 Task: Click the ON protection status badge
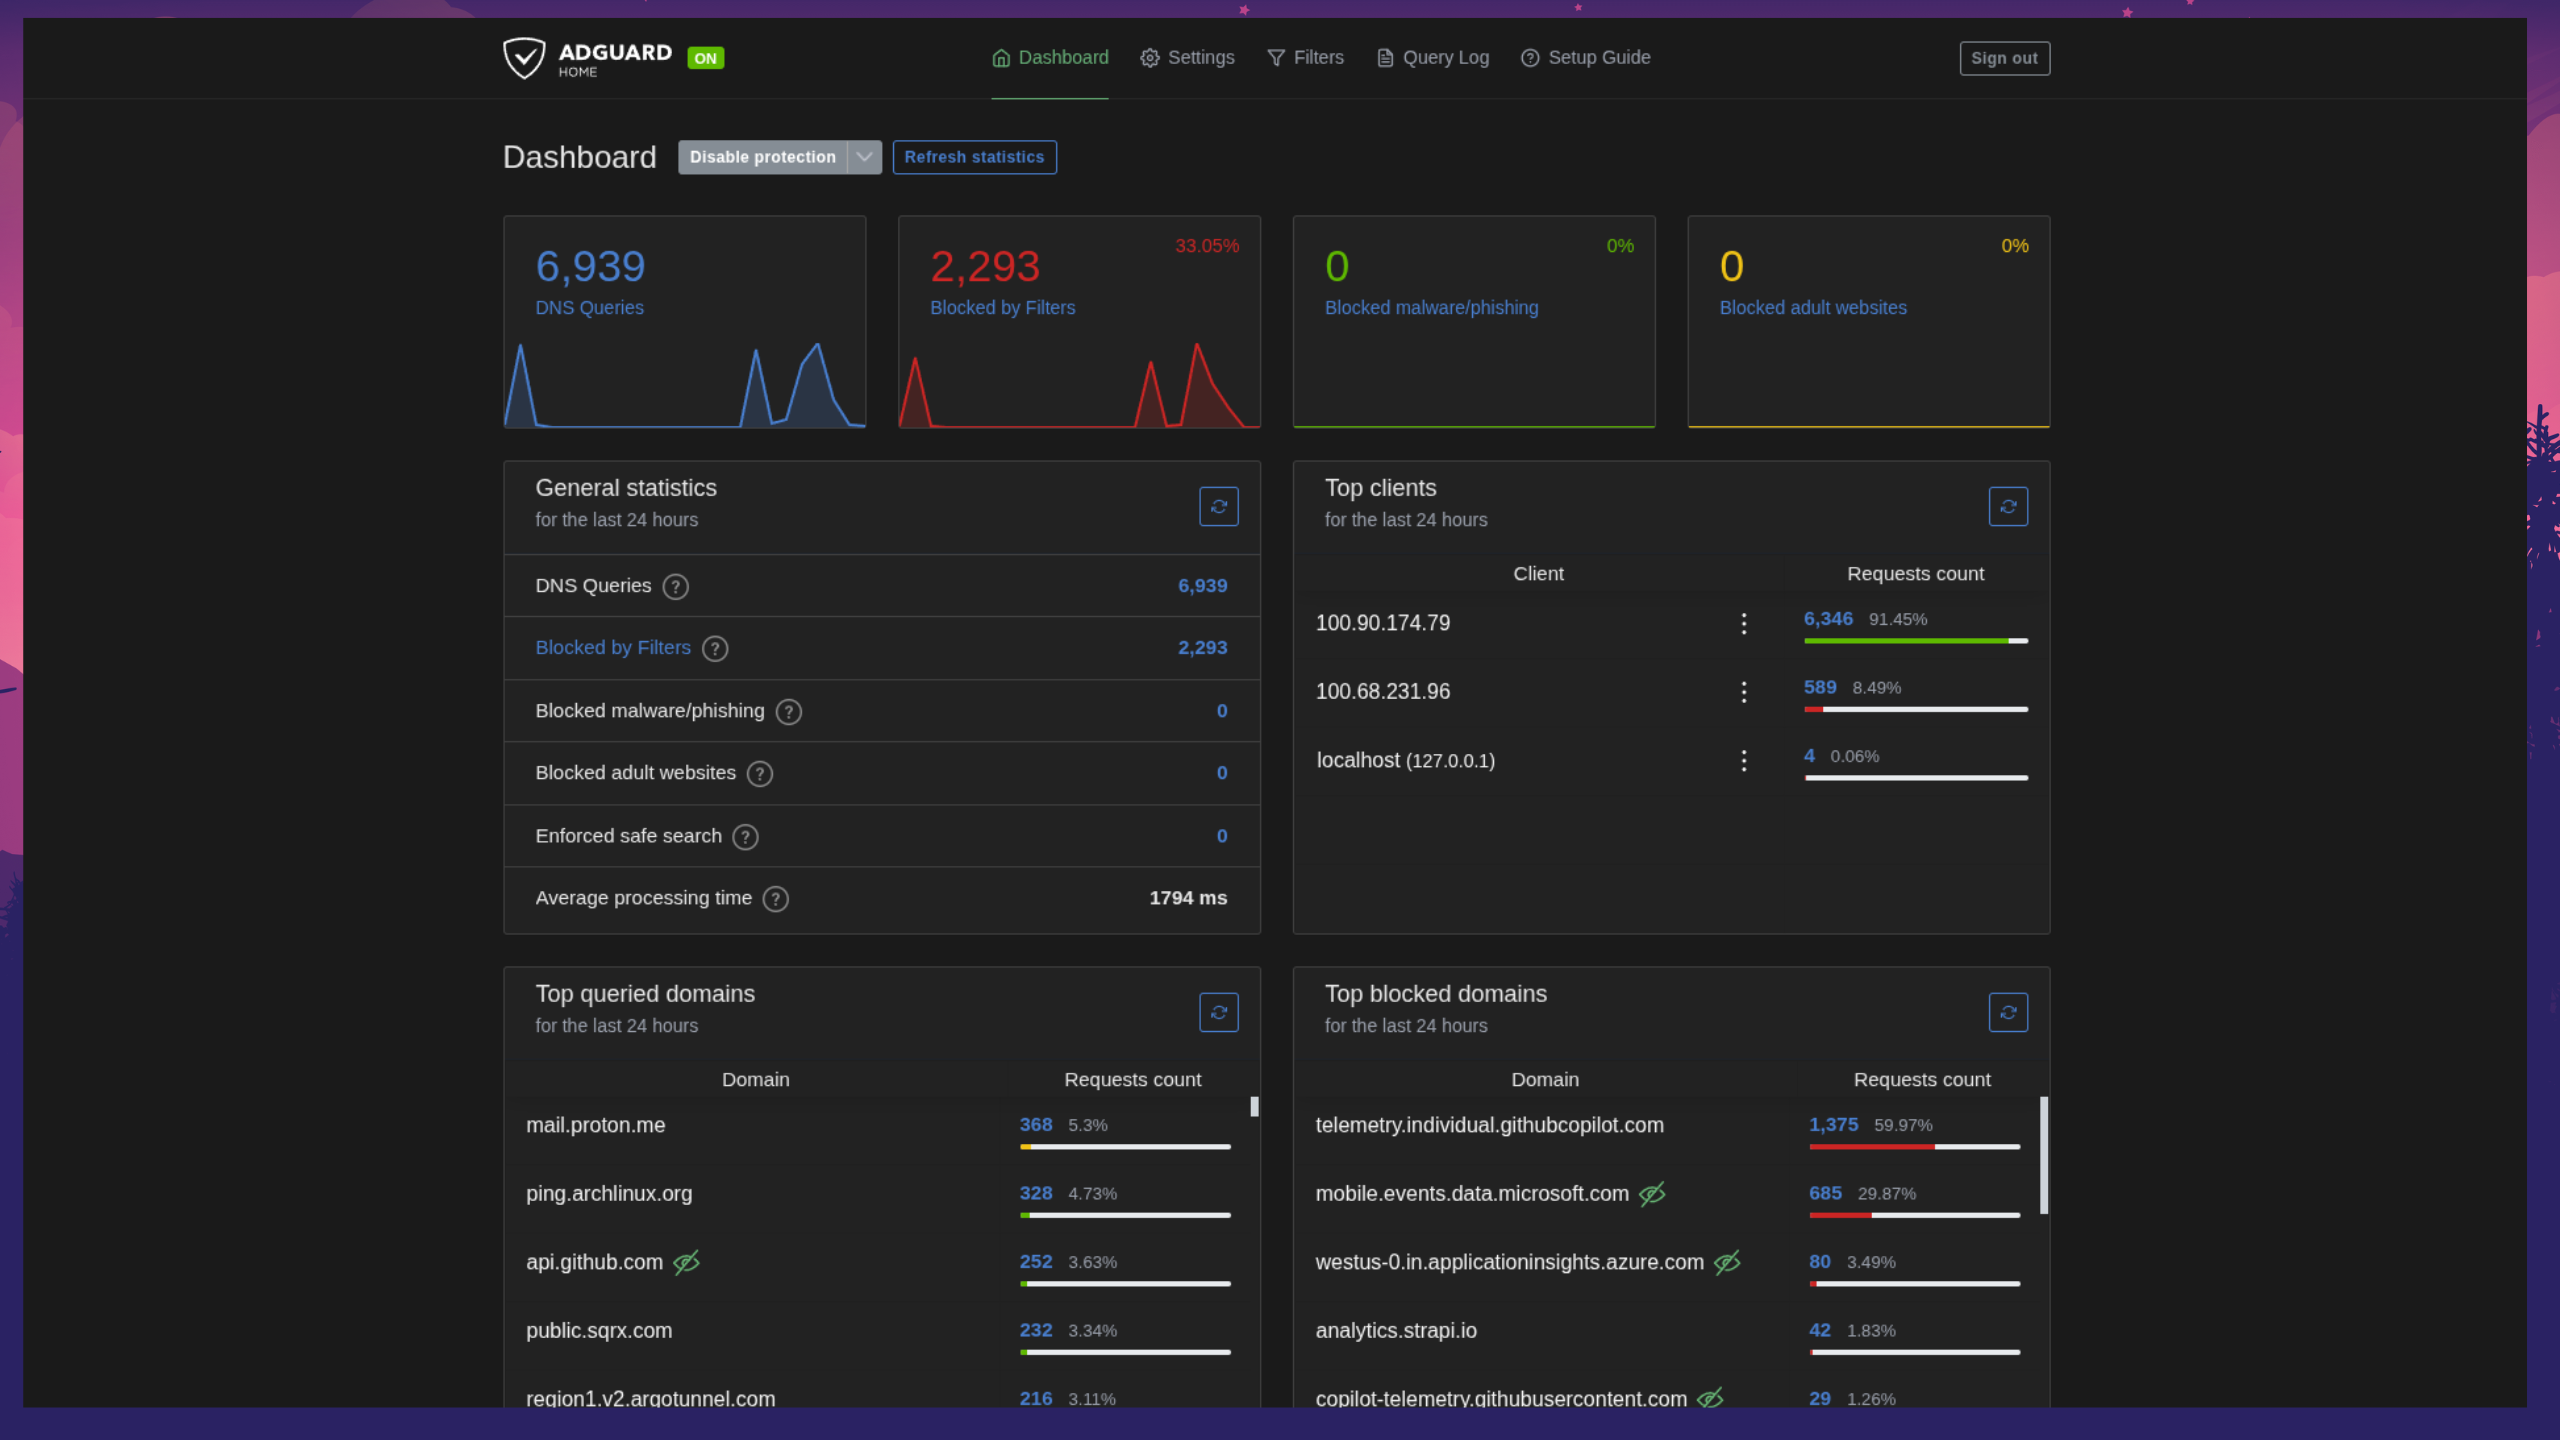[706, 58]
